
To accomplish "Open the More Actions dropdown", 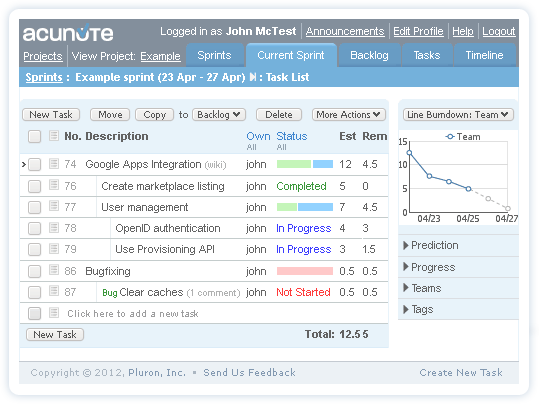I will point(349,114).
